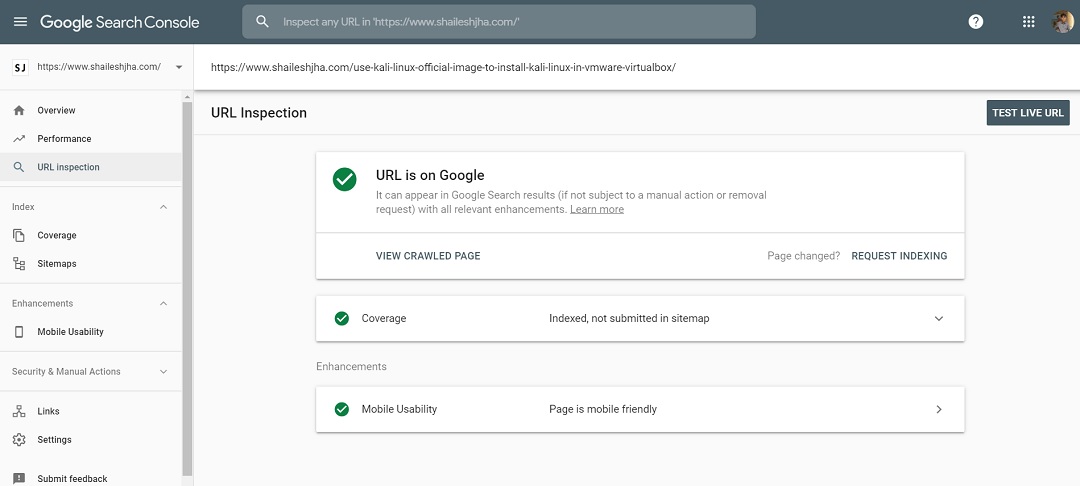Open the Links report
Viewport: 1080px width, 486px height.
tap(48, 411)
